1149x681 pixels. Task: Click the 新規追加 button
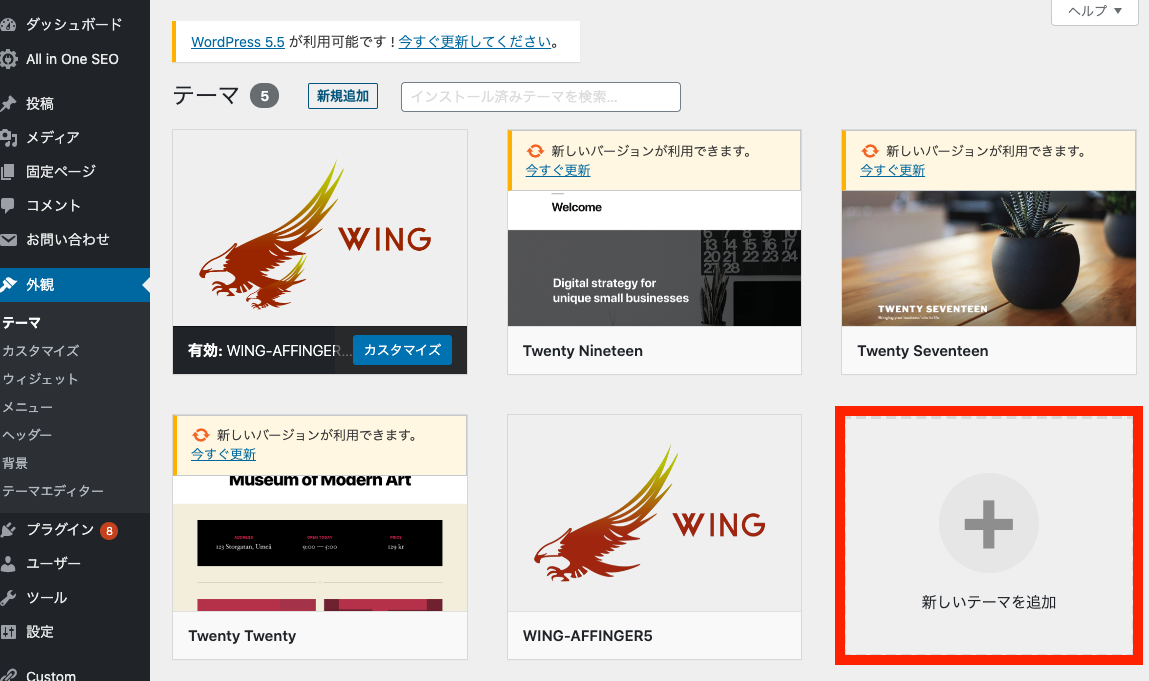pos(342,96)
